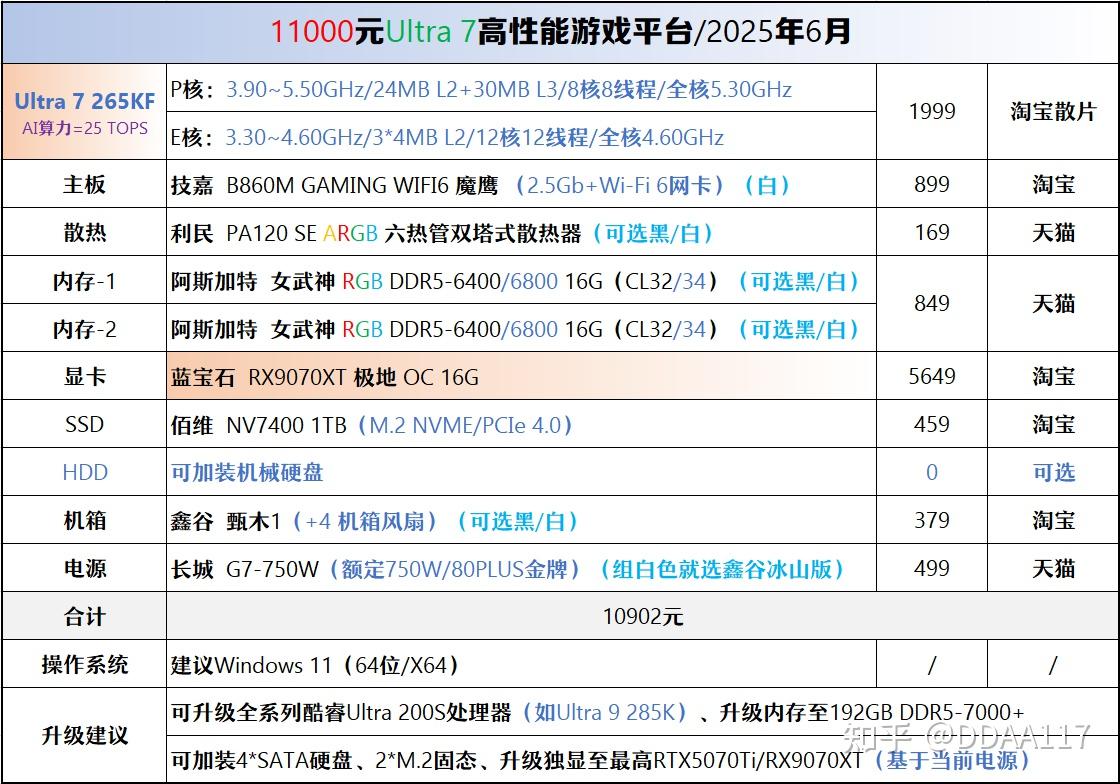Viewport: 1120px width, 784px height.
Task: Click the 10902元 total price cell
Action: point(643,616)
